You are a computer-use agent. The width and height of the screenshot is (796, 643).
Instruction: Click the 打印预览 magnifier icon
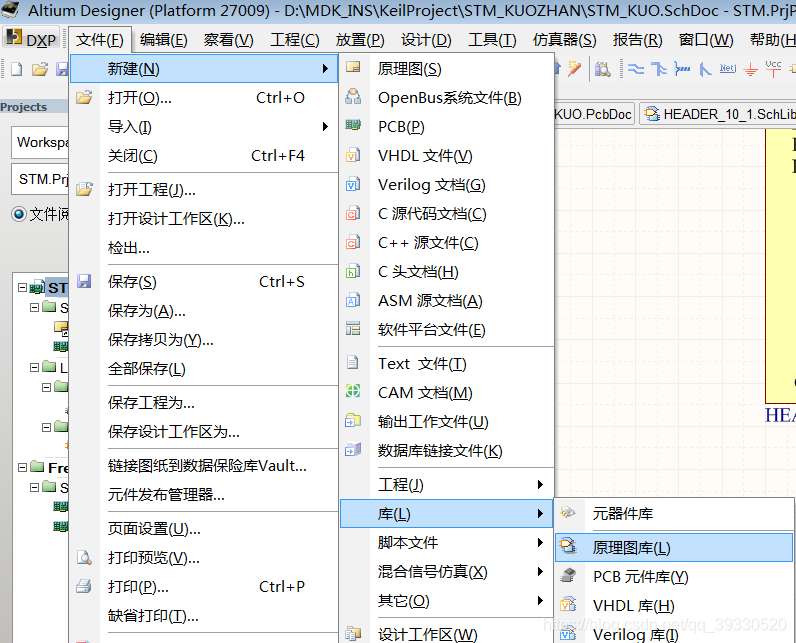point(84,558)
